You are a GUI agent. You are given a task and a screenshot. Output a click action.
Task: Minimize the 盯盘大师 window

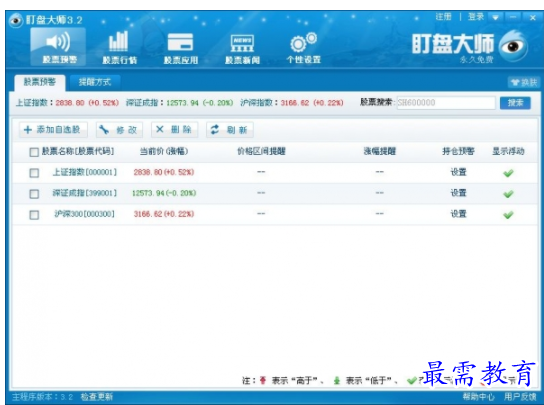pyautogui.click(x=514, y=17)
